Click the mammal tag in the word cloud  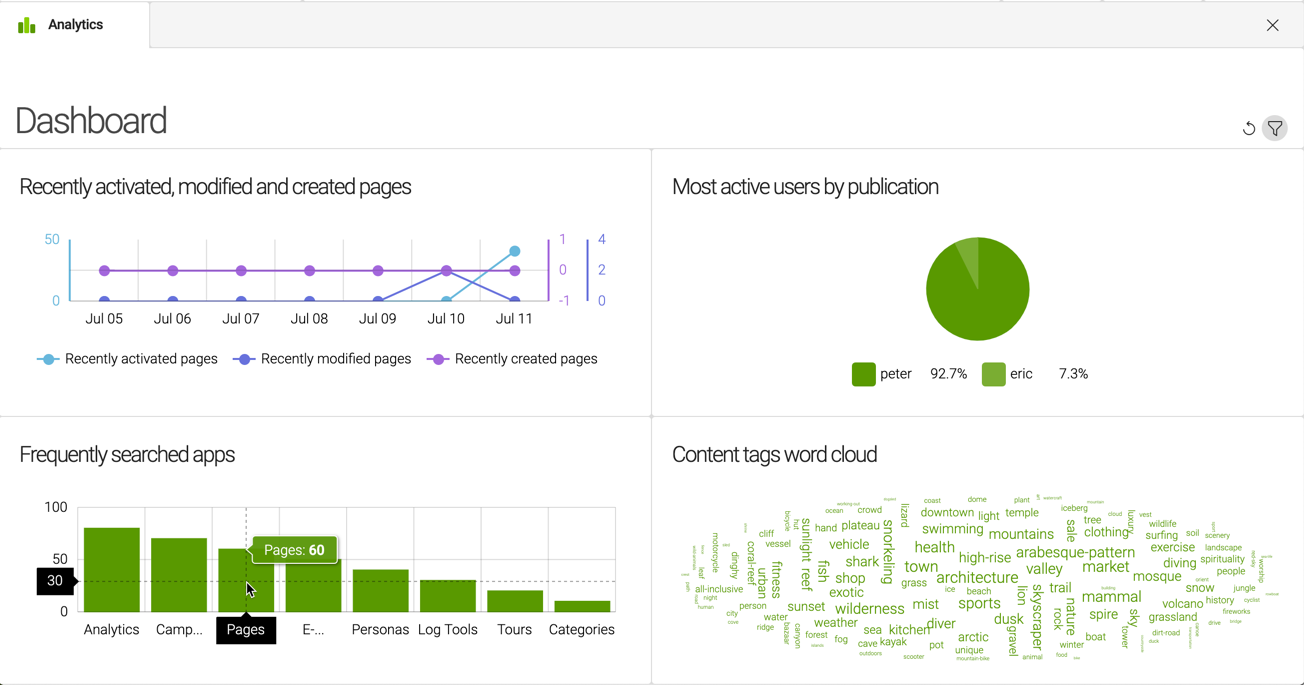click(x=1113, y=597)
